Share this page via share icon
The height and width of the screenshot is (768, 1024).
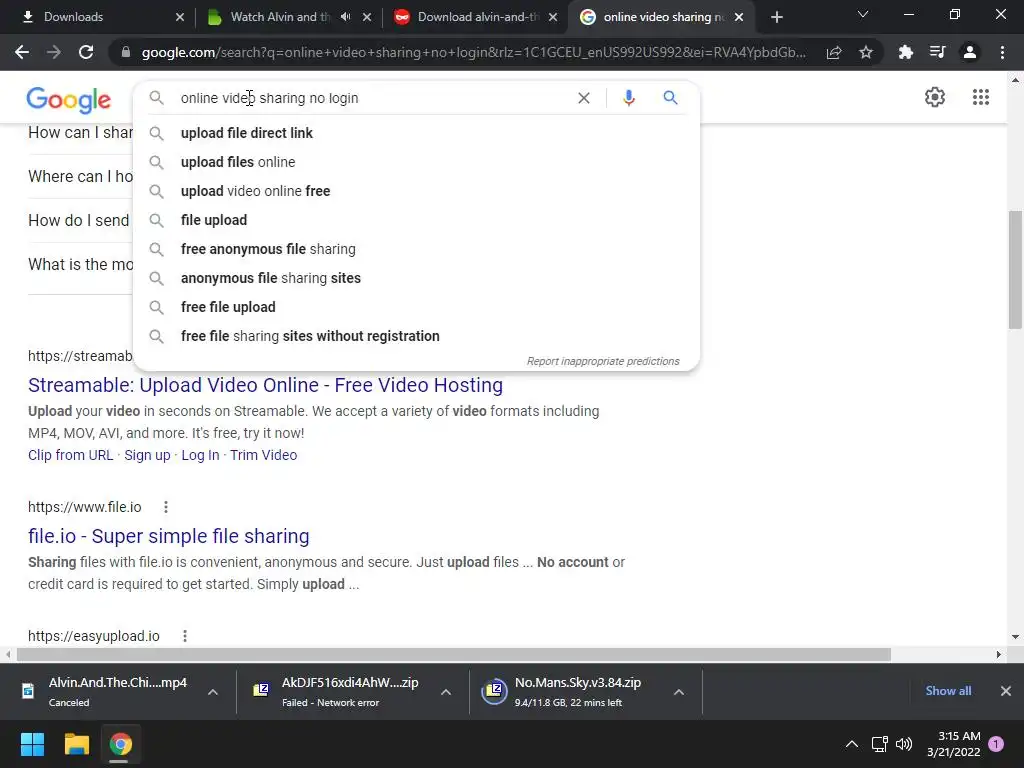point(834,52)
